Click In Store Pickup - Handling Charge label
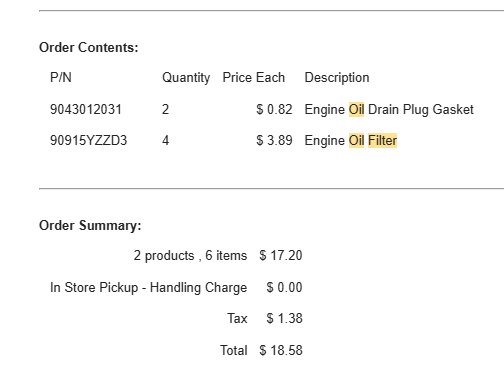Viewport: 504px width, 383px height. [149, 288]
